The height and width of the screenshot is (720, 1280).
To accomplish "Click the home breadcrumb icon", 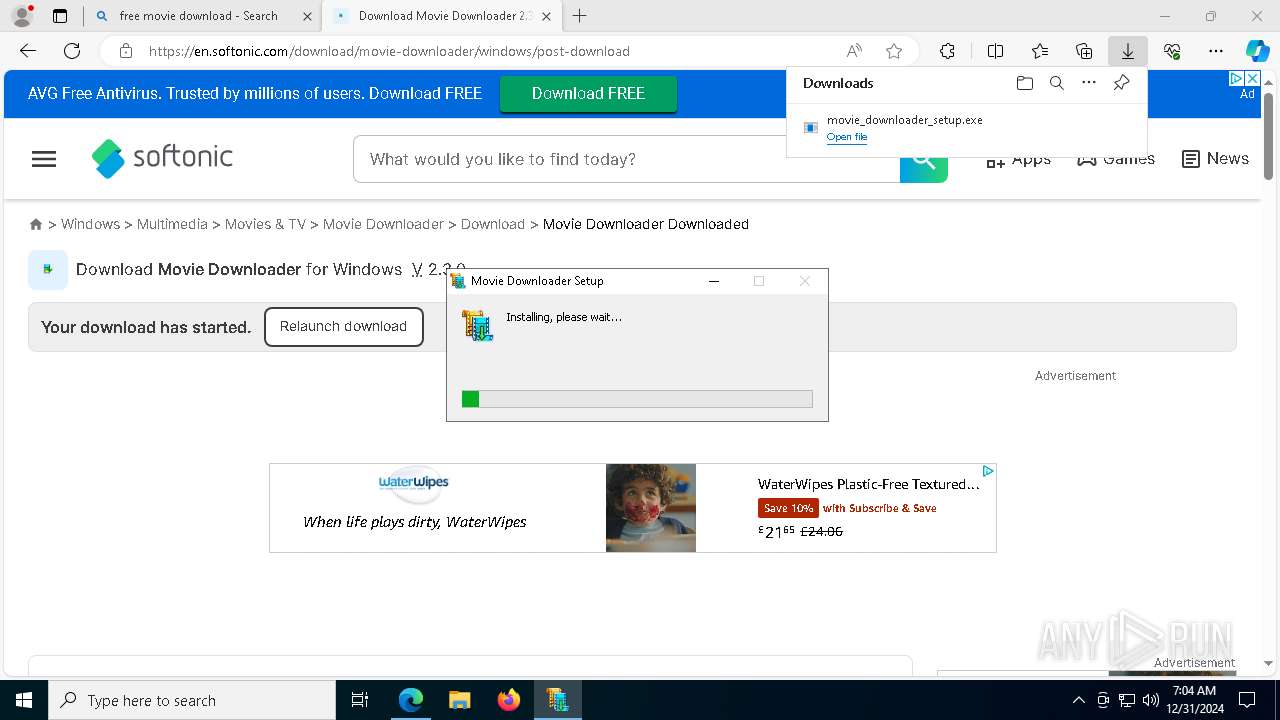I will [x=36, y=224].
